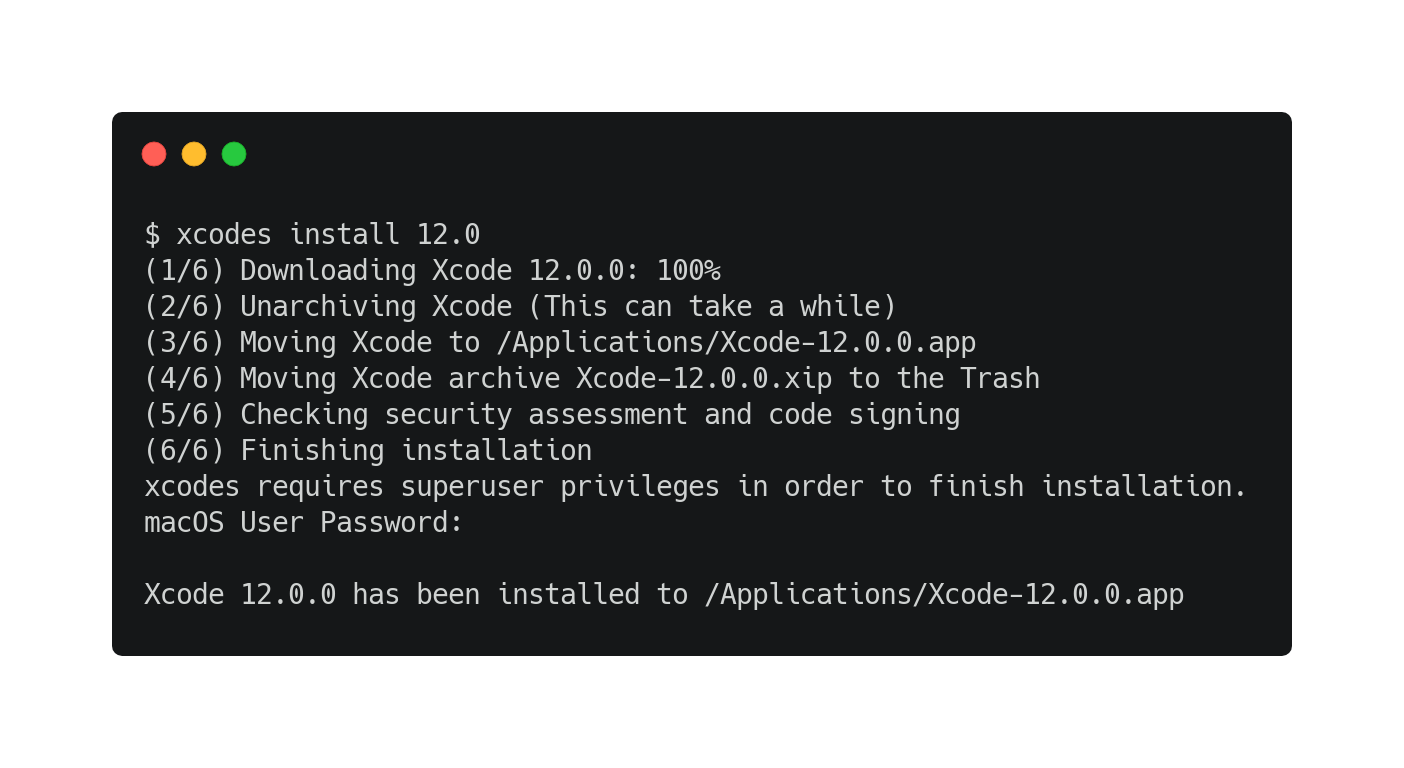The width and height of the screenshot is (1404, 768).
Task: Select the "(5/6) Checking security assessment" line
Action: tap(552, 415)
